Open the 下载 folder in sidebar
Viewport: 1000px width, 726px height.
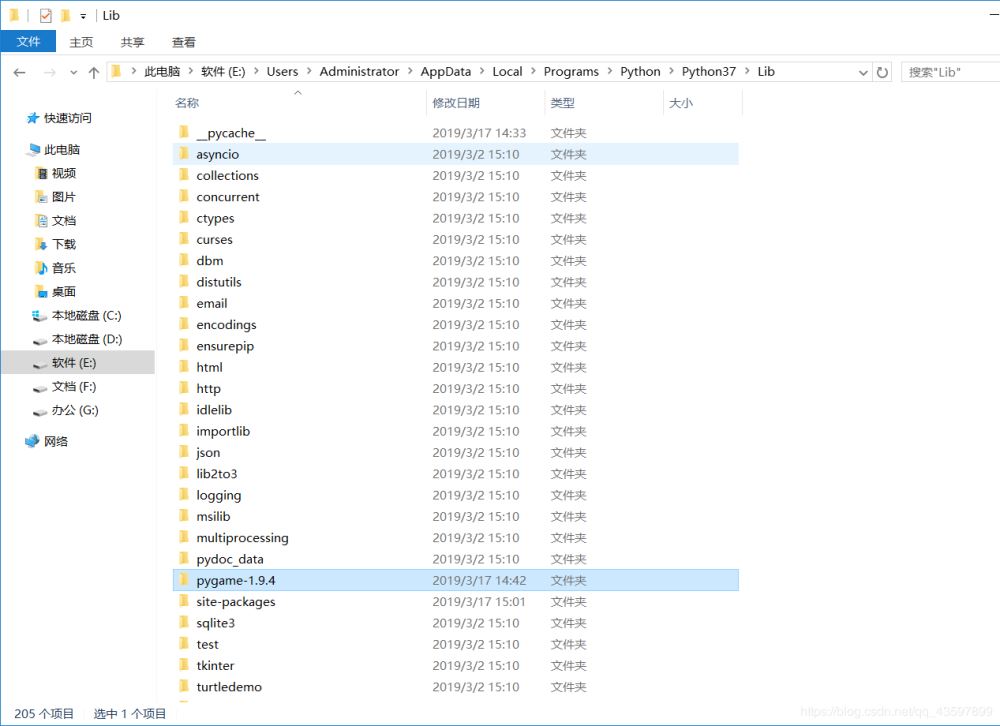point(55,244)
